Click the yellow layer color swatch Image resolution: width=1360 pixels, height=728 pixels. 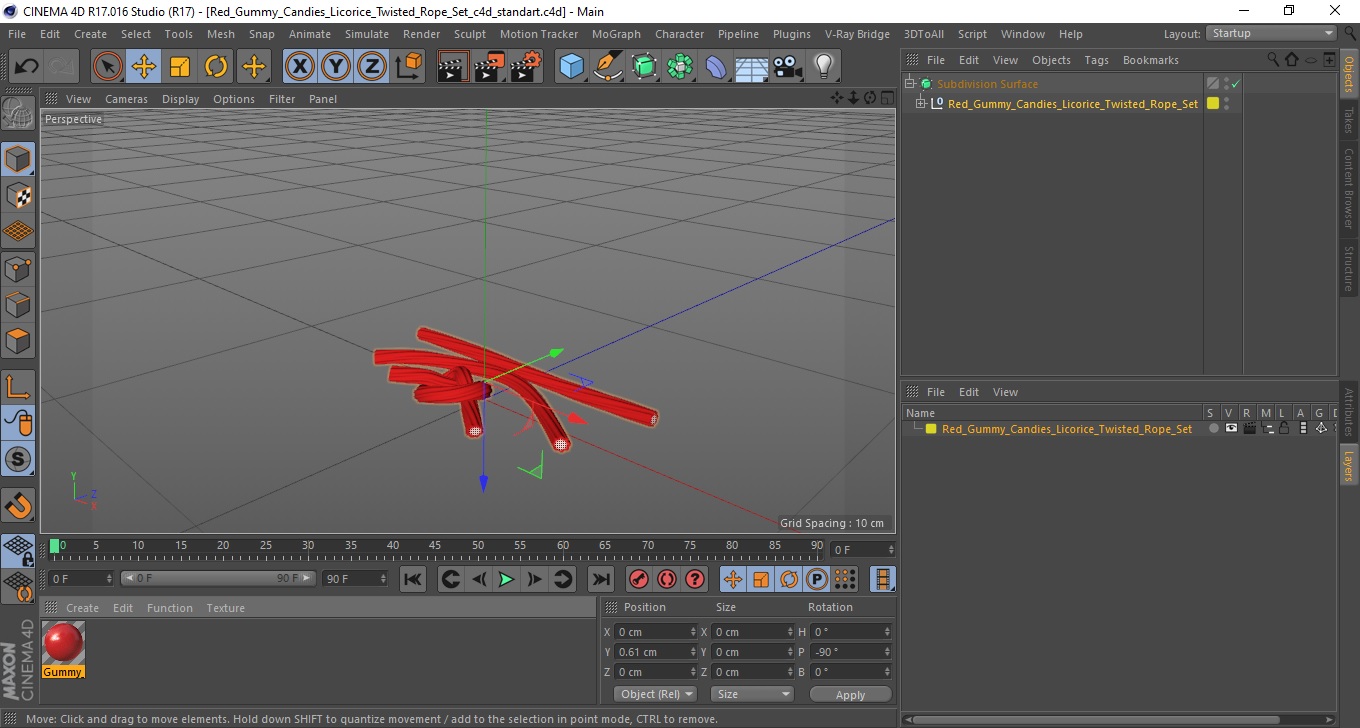coord(931,429)
